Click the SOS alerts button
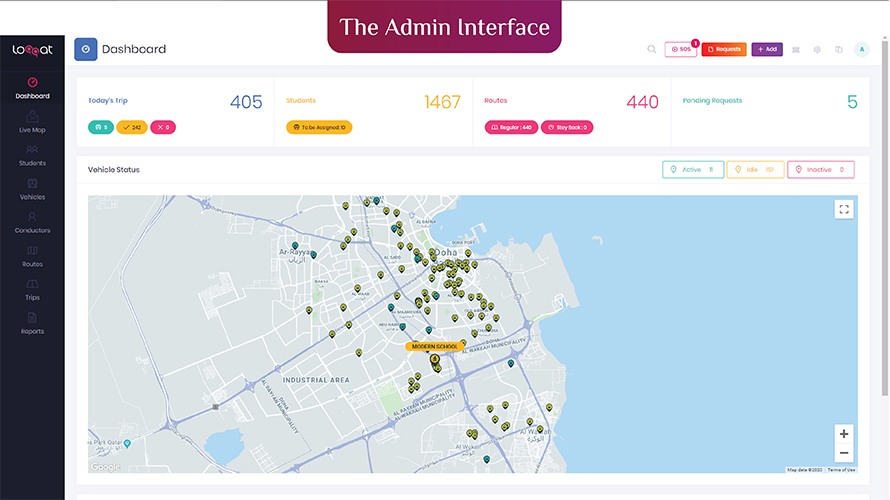The width and height of the screenshot is (890, 500). click(x=681, y=49)
